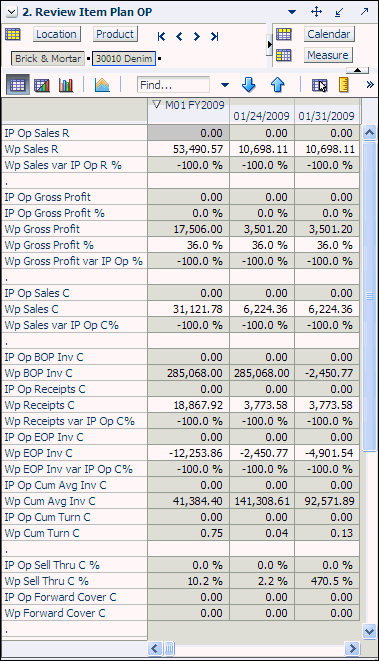Open the Calendar dimension button

[329, 34]
